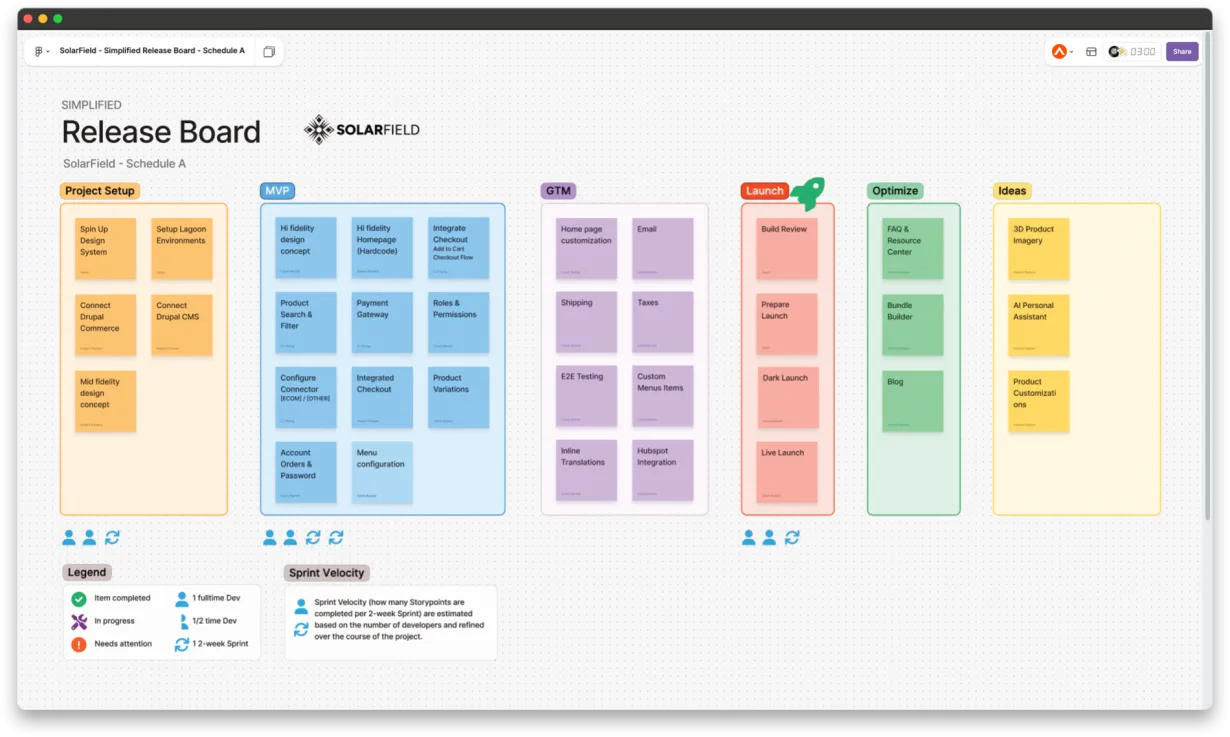Click the purple In progress marker
The width and height of the screenshot is (1230, 737).
(x=77, y=621)
